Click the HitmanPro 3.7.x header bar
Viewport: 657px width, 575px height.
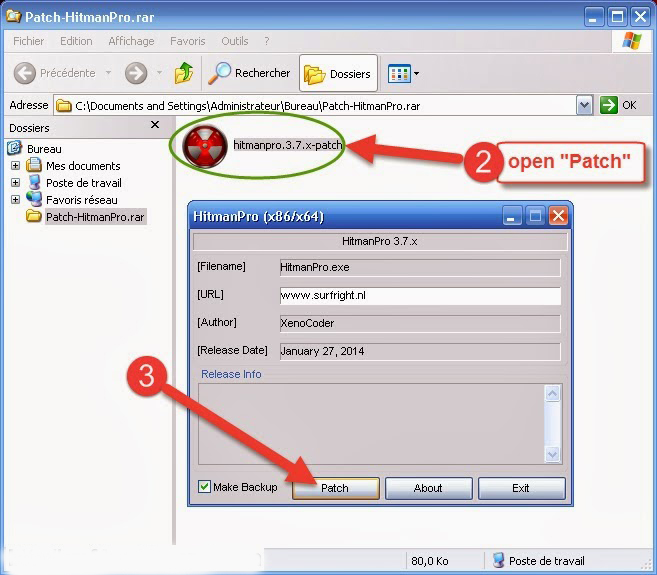click(380, 241)
